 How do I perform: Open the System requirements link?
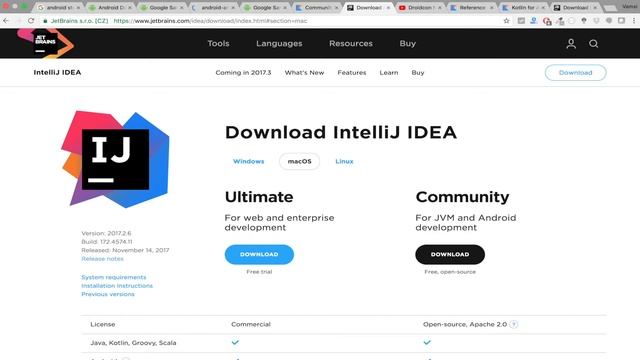[x=114, y=277]
